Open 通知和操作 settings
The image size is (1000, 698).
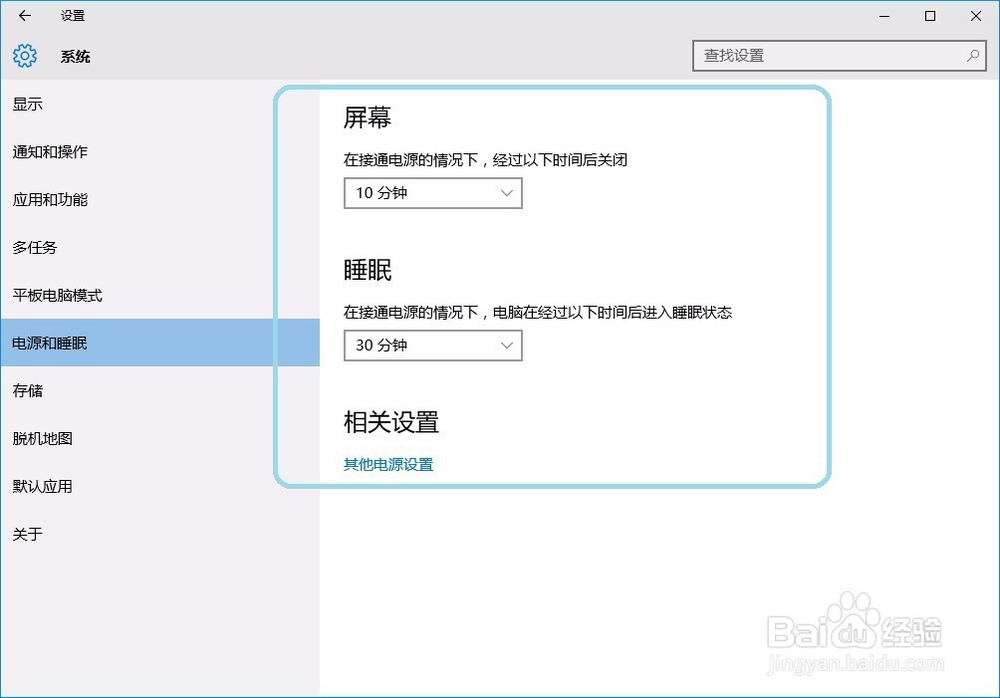coord(50,152)
